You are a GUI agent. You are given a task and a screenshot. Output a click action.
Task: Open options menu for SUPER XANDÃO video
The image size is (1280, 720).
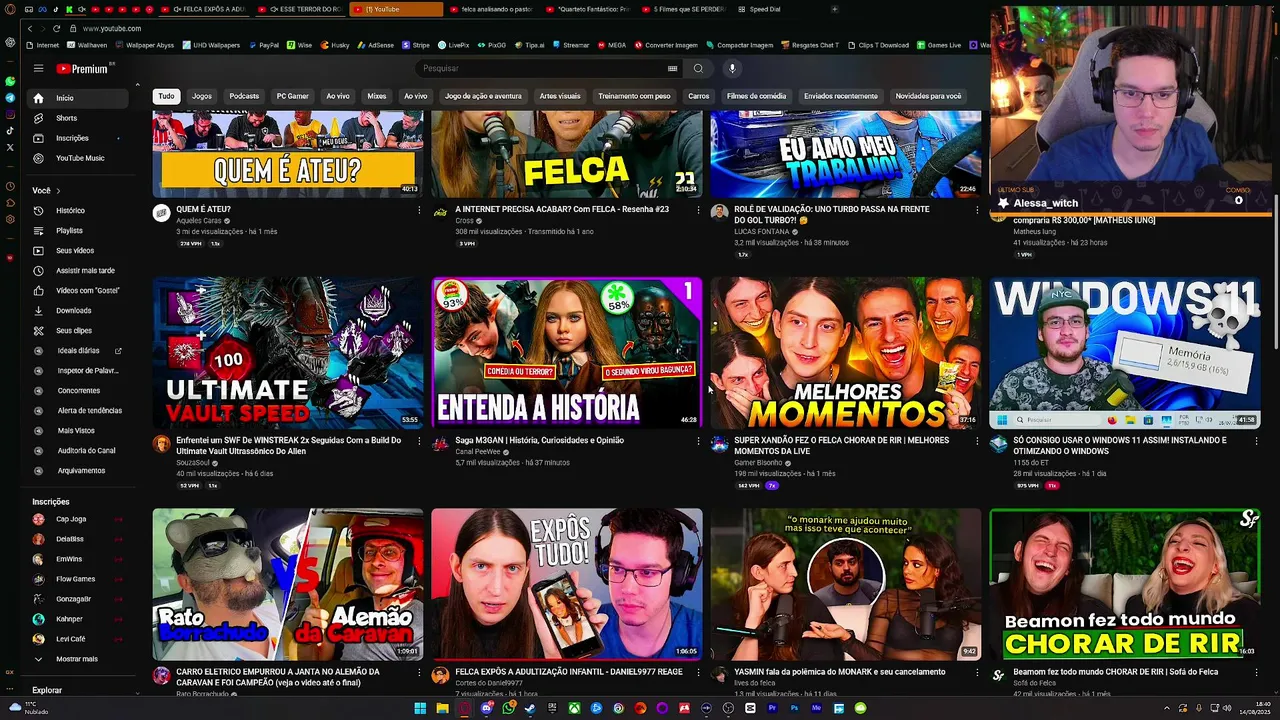click(977, 441)
